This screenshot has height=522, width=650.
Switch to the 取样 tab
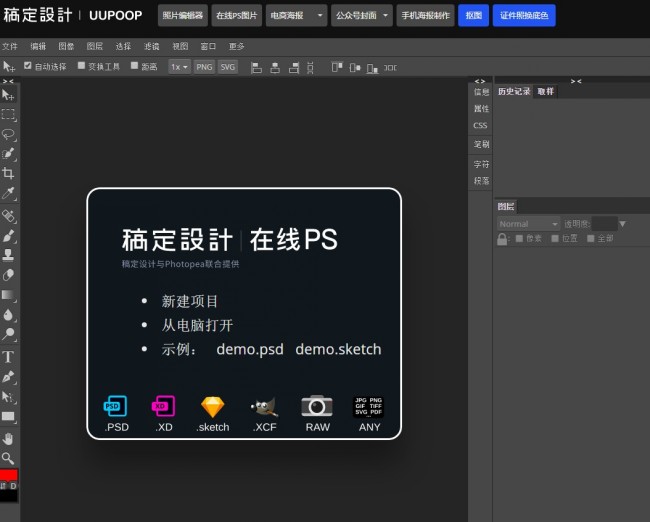coord(546,92)
